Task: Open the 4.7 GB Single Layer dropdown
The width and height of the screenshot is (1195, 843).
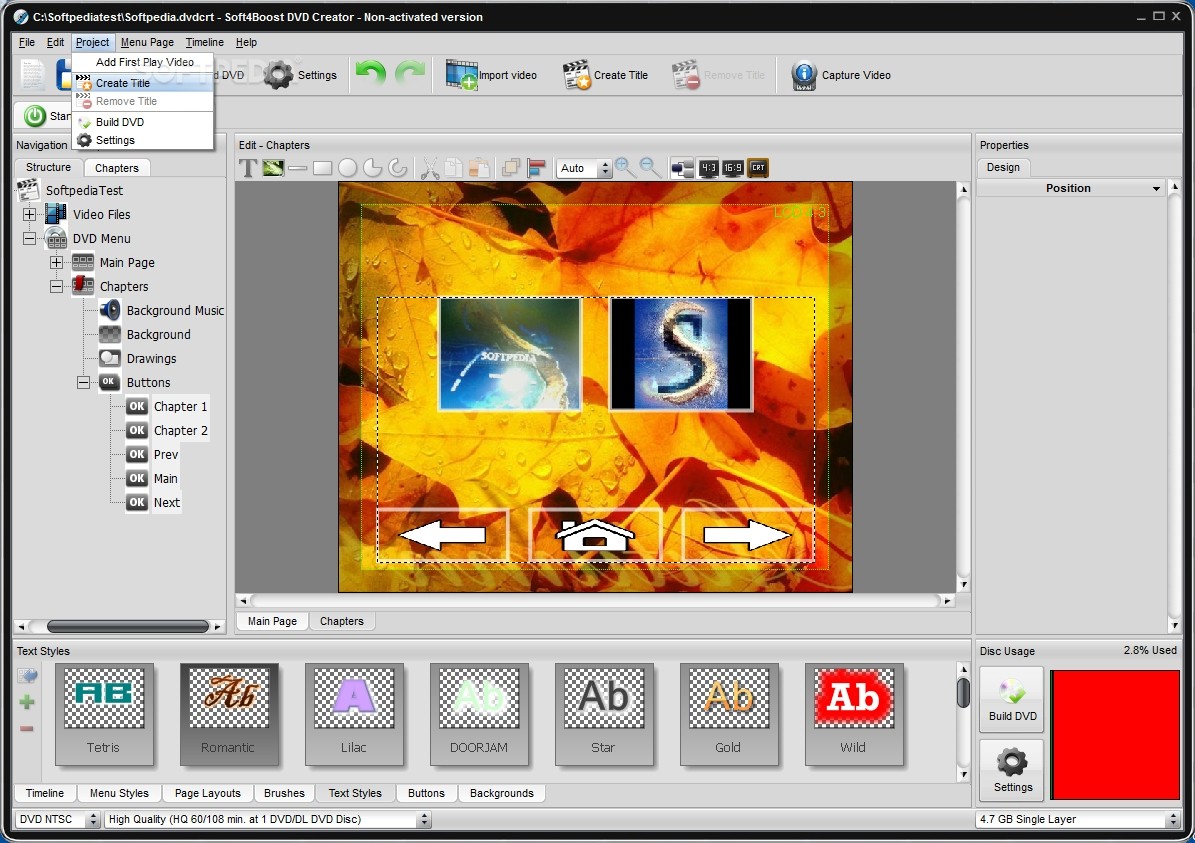Action: [x=1172, y=819]
